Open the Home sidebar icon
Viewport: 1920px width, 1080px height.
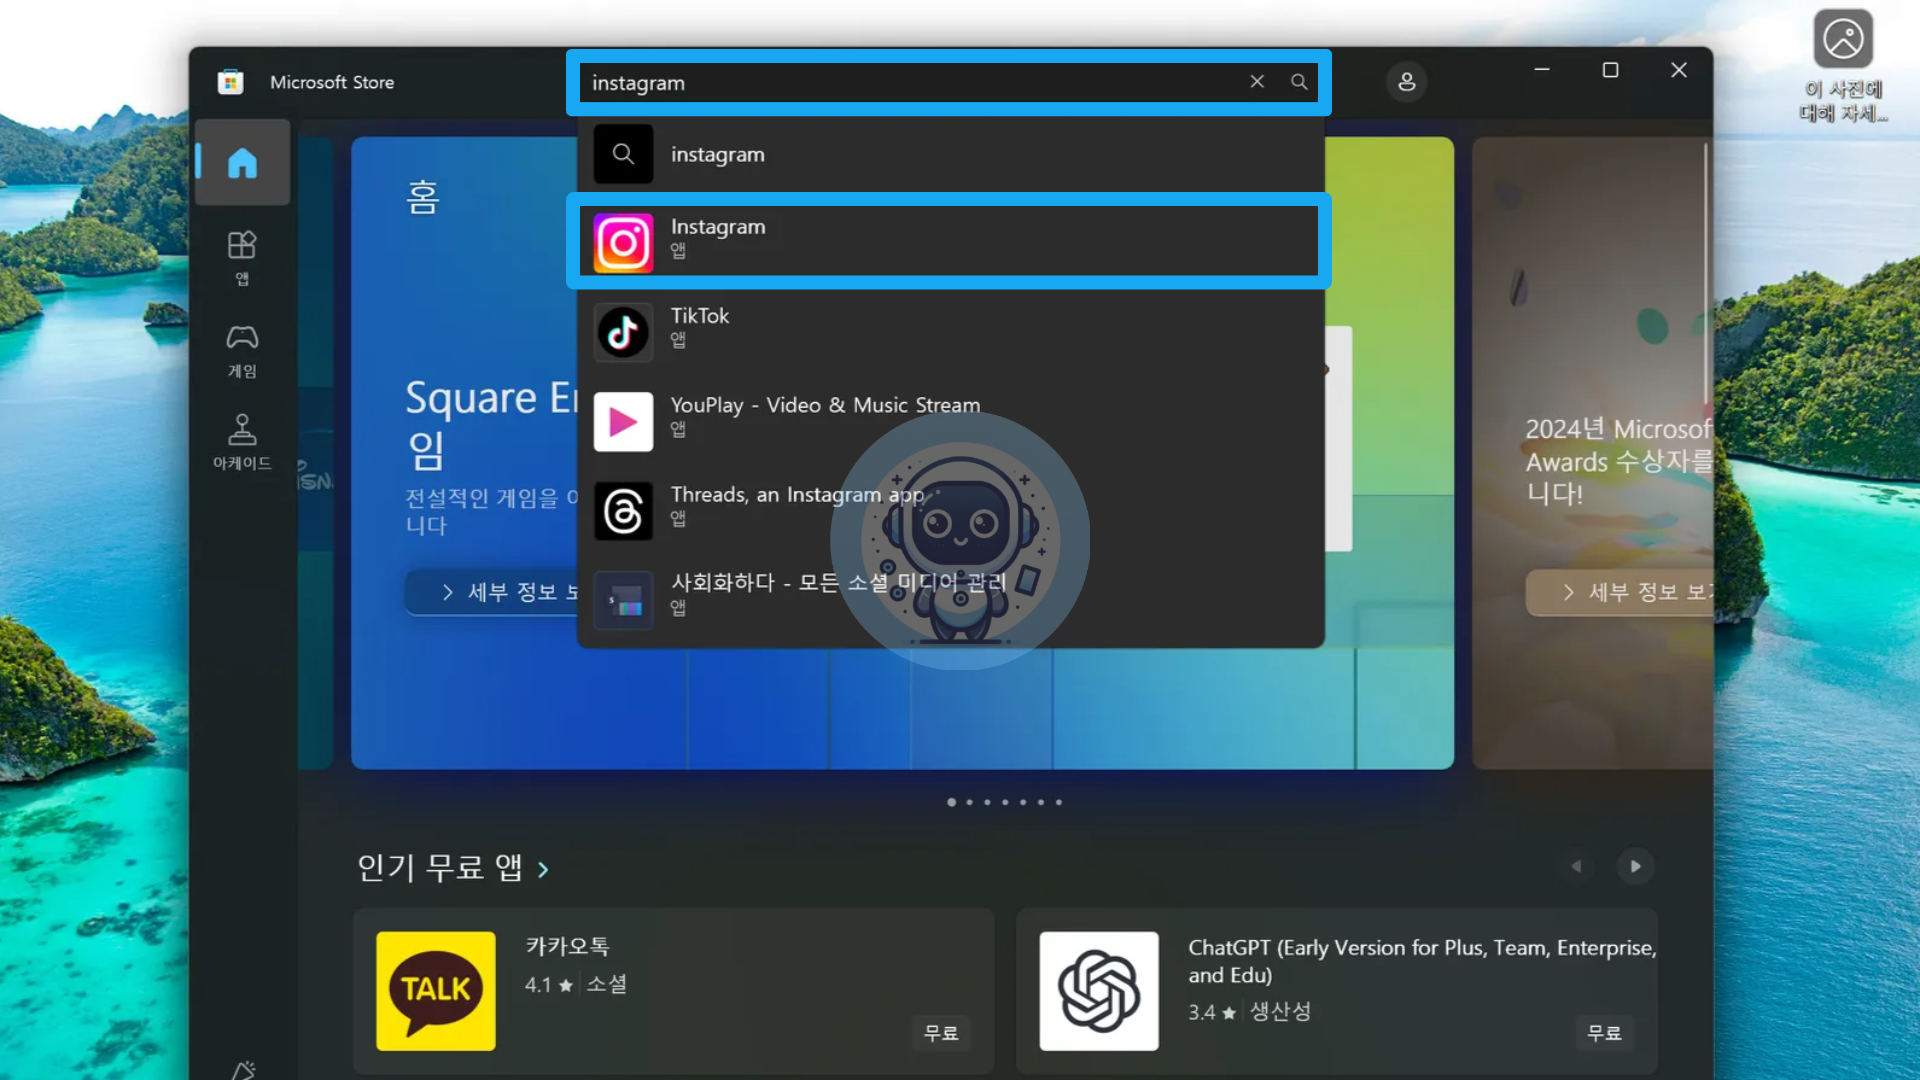(x=242, y=163)
